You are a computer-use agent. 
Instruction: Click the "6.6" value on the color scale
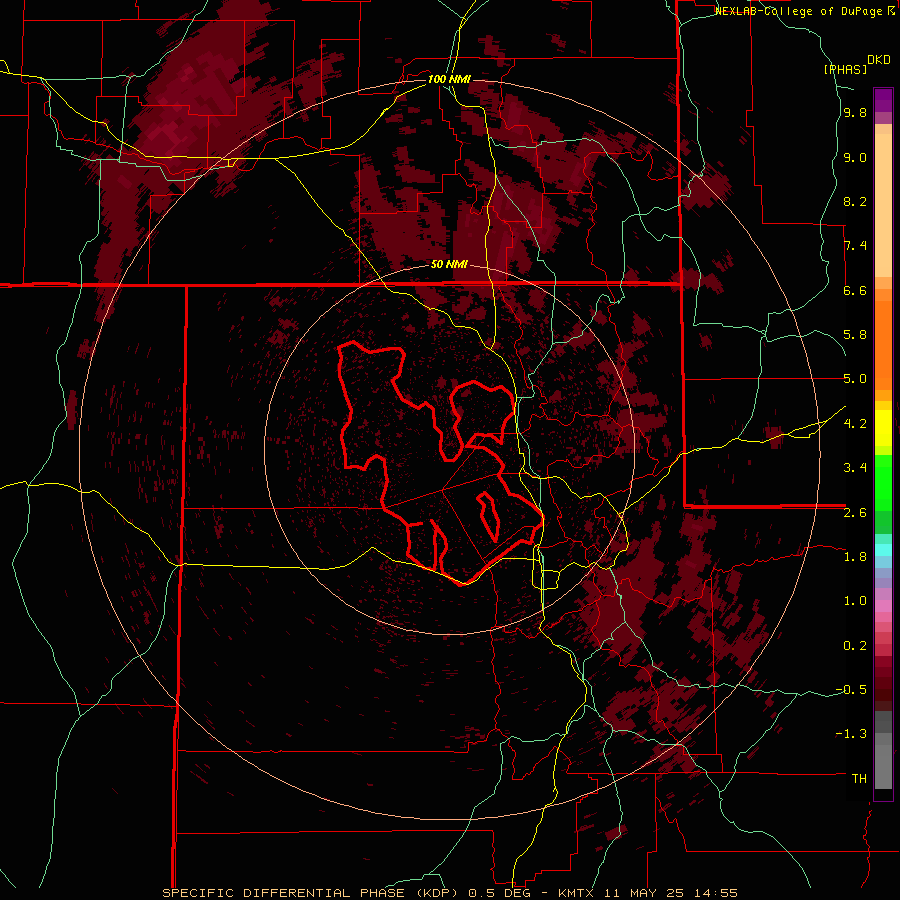pyautogui.click(x=855, y=290)
